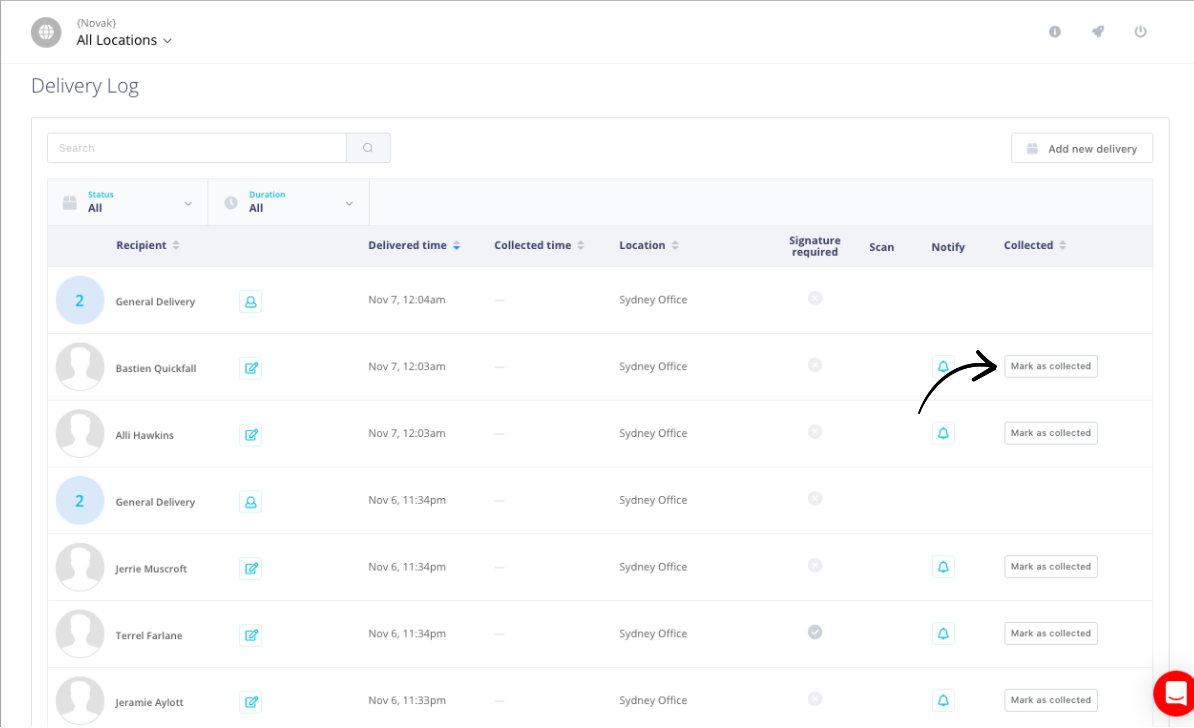The height and width of the screenshot is (728, 1194).
Task: Open the Status filter dropdown
Action: coord(128,203)
